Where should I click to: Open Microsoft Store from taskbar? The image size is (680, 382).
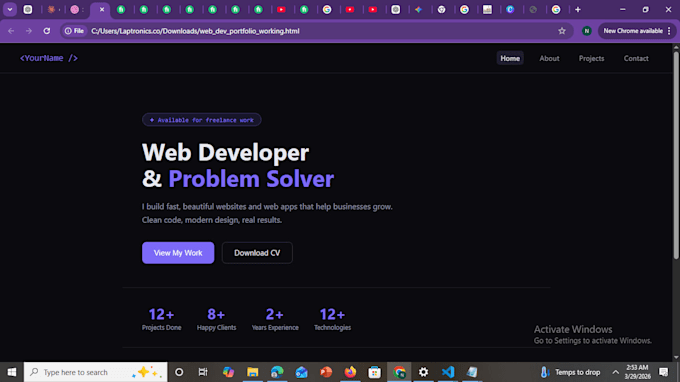point(374,372)
